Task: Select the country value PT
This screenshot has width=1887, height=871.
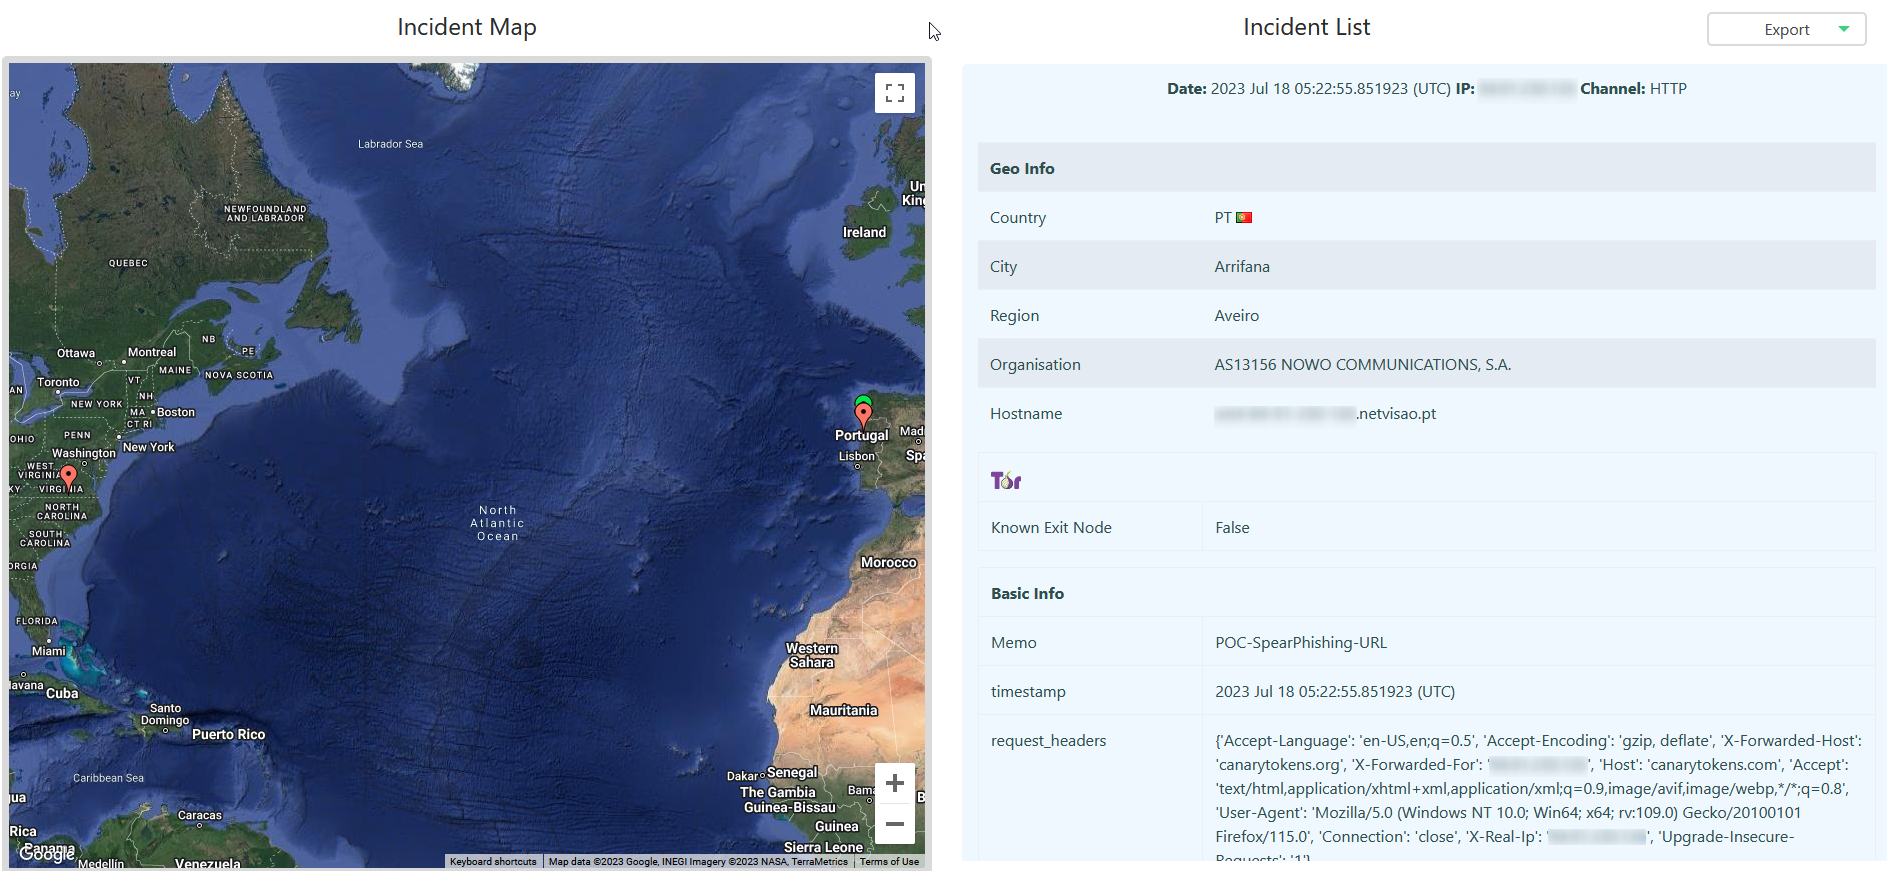Action: (x=1222, y=218)
